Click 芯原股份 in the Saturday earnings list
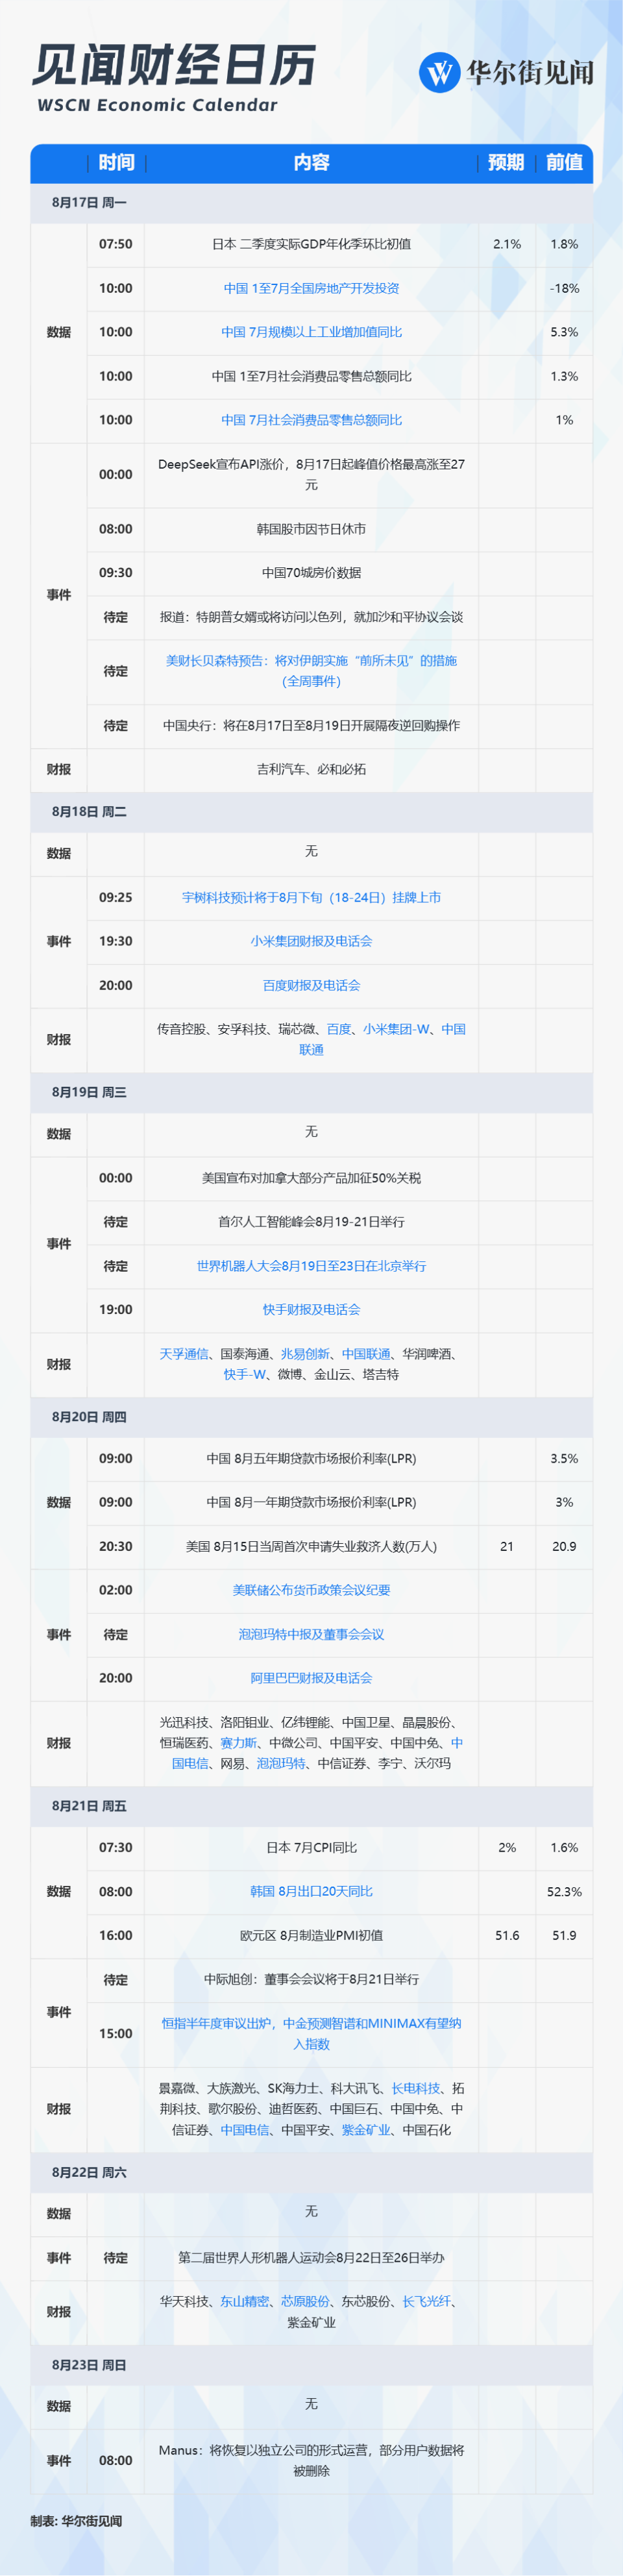The image size is (623, 2576). point(305,2302)
